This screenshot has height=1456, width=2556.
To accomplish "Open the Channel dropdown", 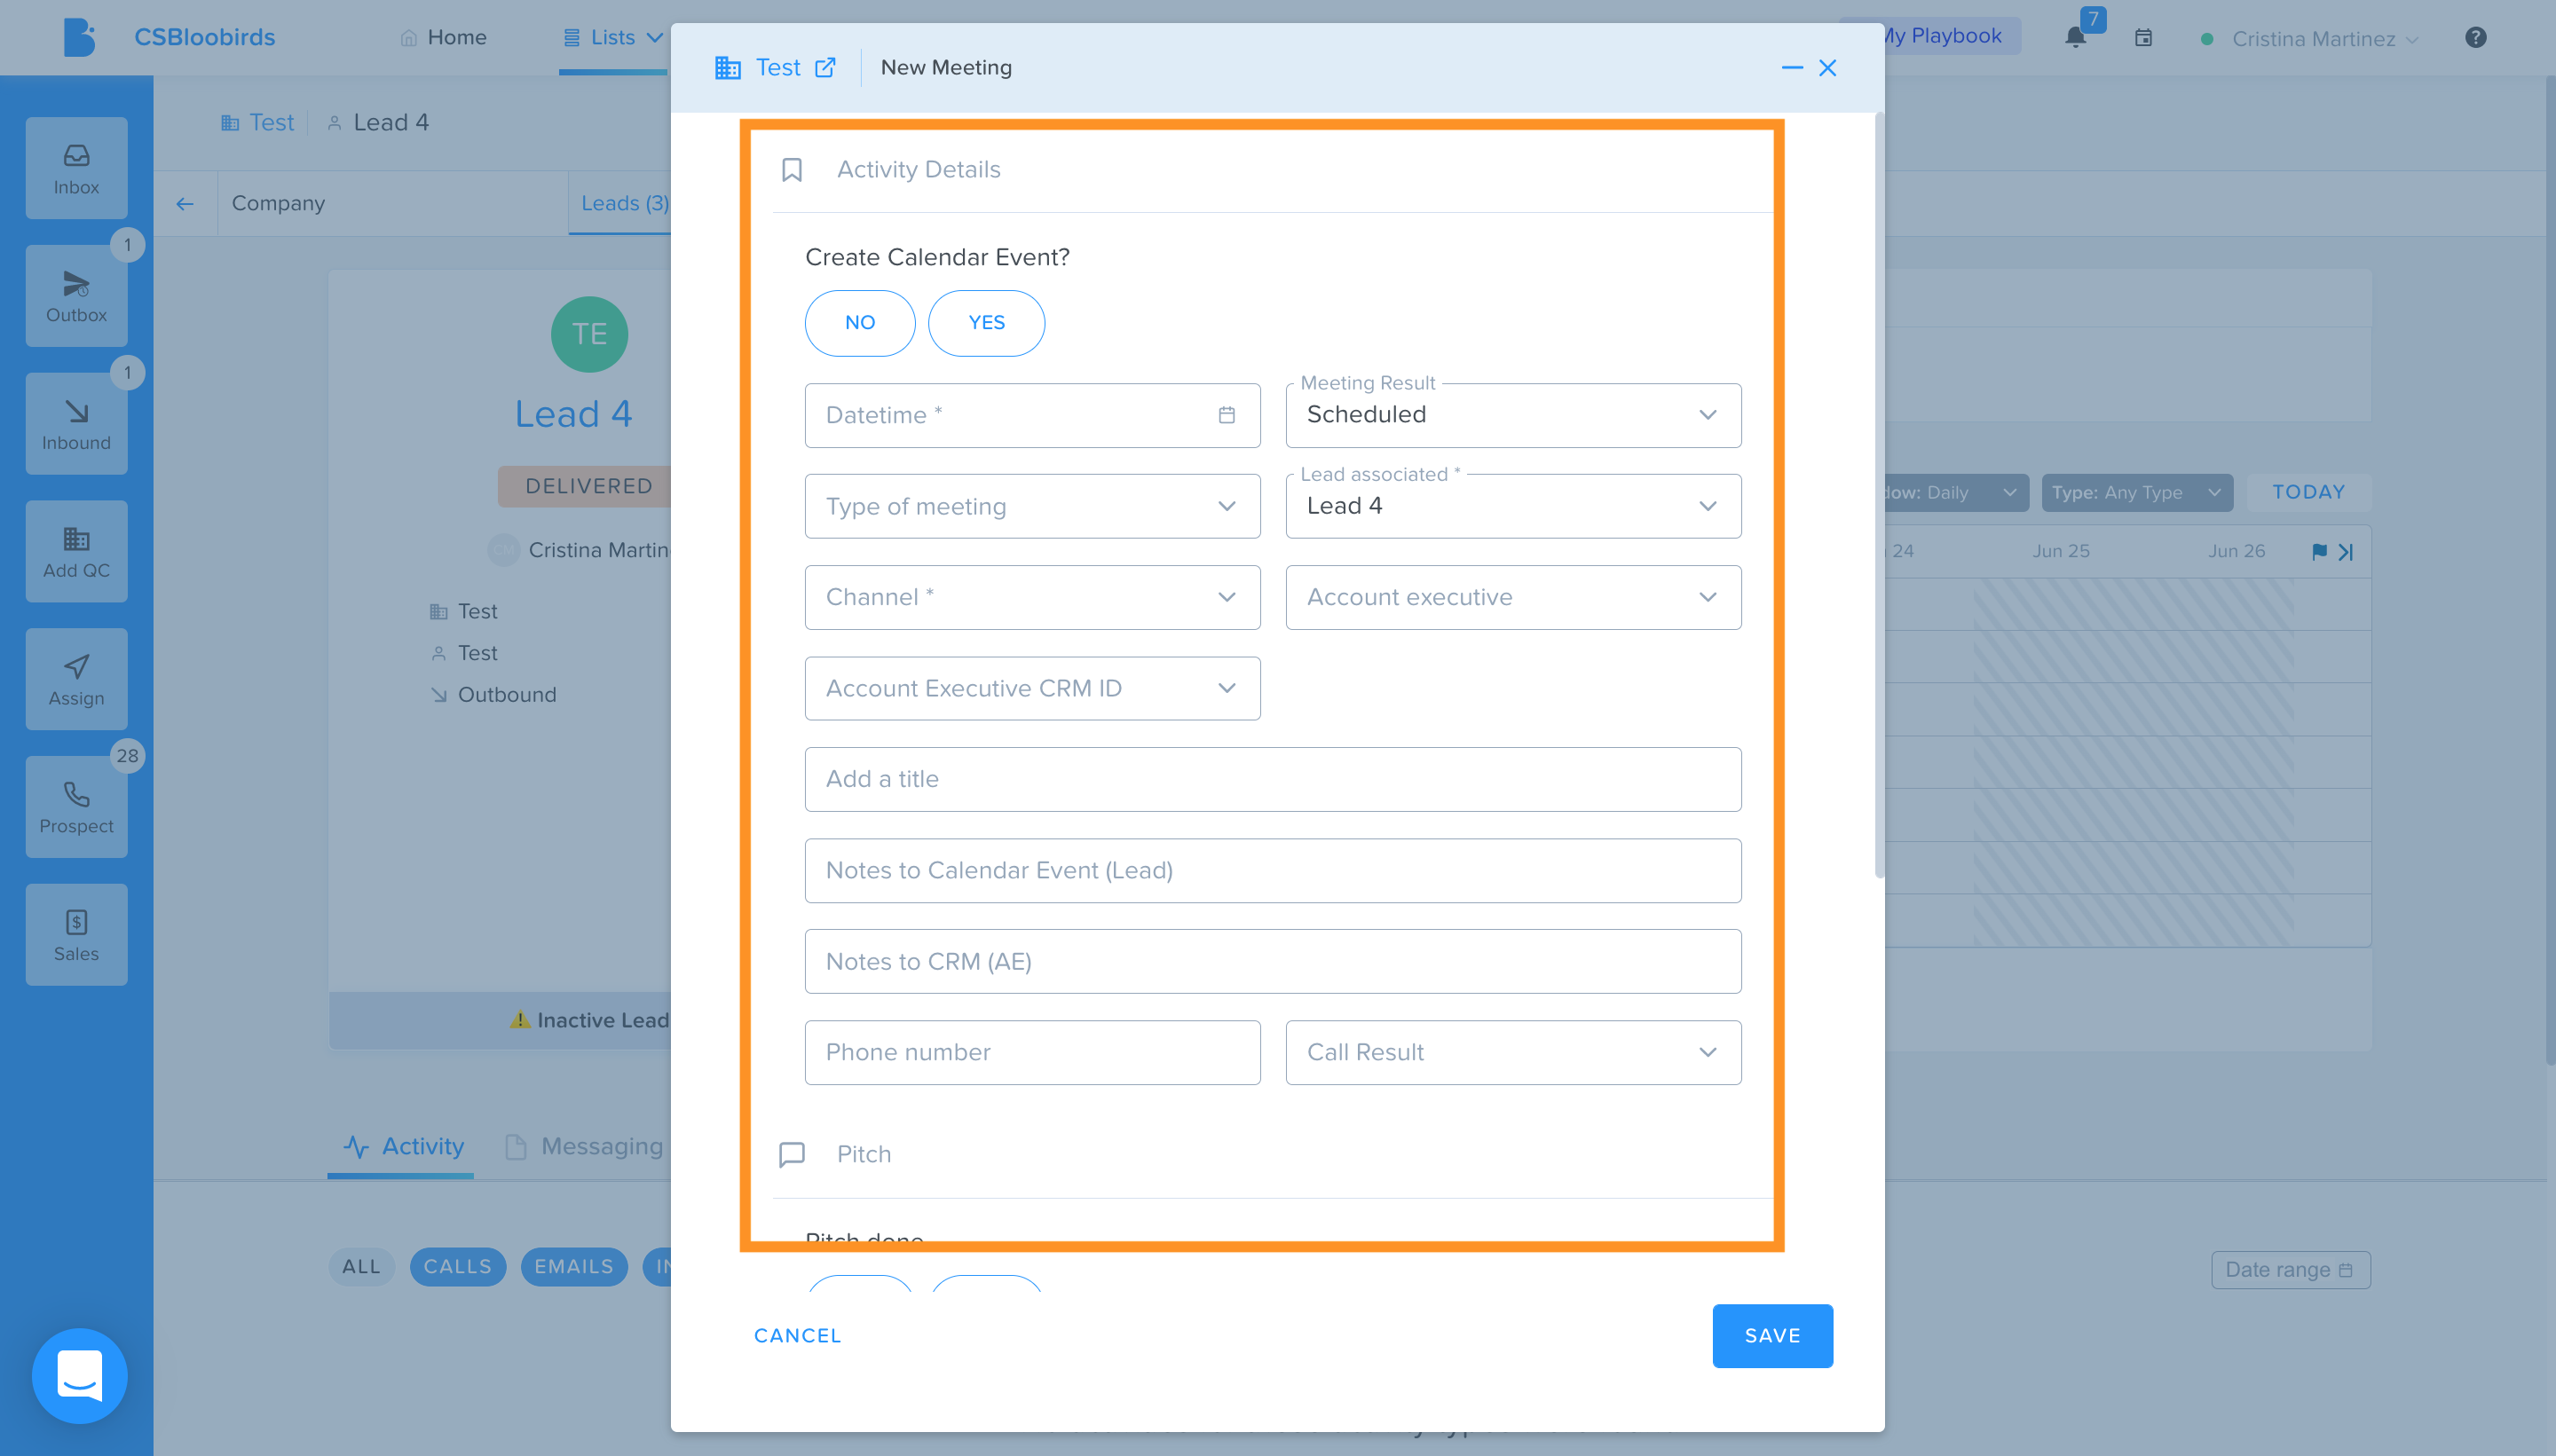I will [x=1032, y=597].
